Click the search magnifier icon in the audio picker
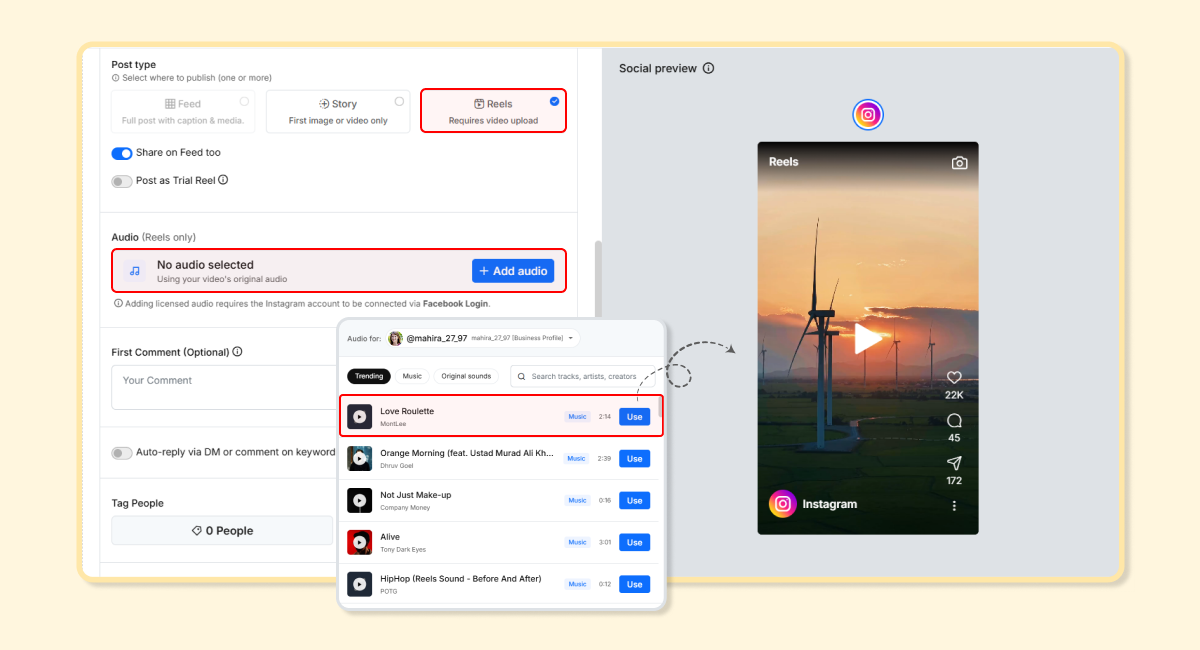This screenshot has height=650, width=1200. click(522, 376)
